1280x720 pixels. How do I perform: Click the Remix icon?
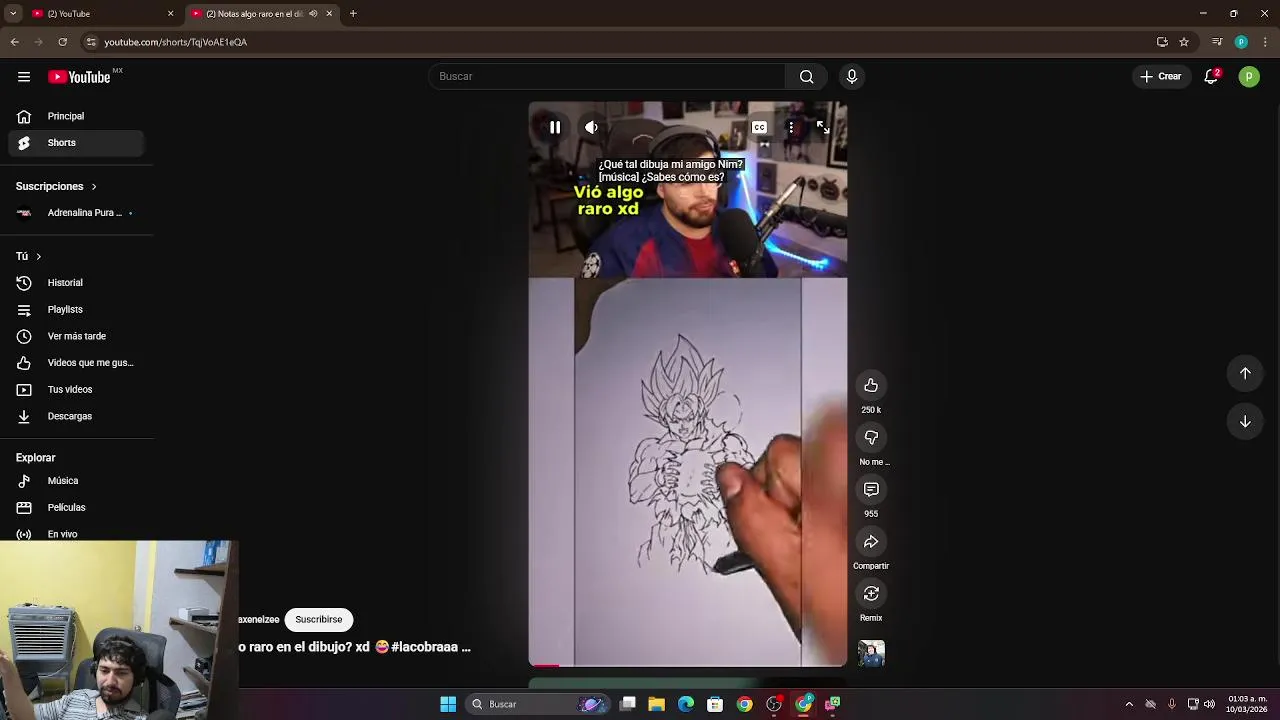tap(871, 593)
